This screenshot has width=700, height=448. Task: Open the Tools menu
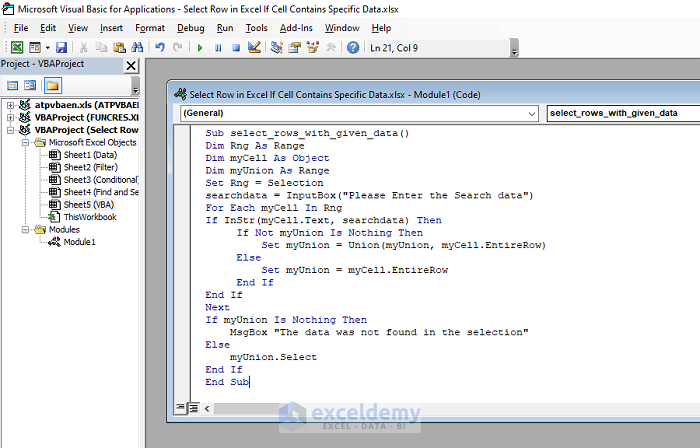pos(256,28)
